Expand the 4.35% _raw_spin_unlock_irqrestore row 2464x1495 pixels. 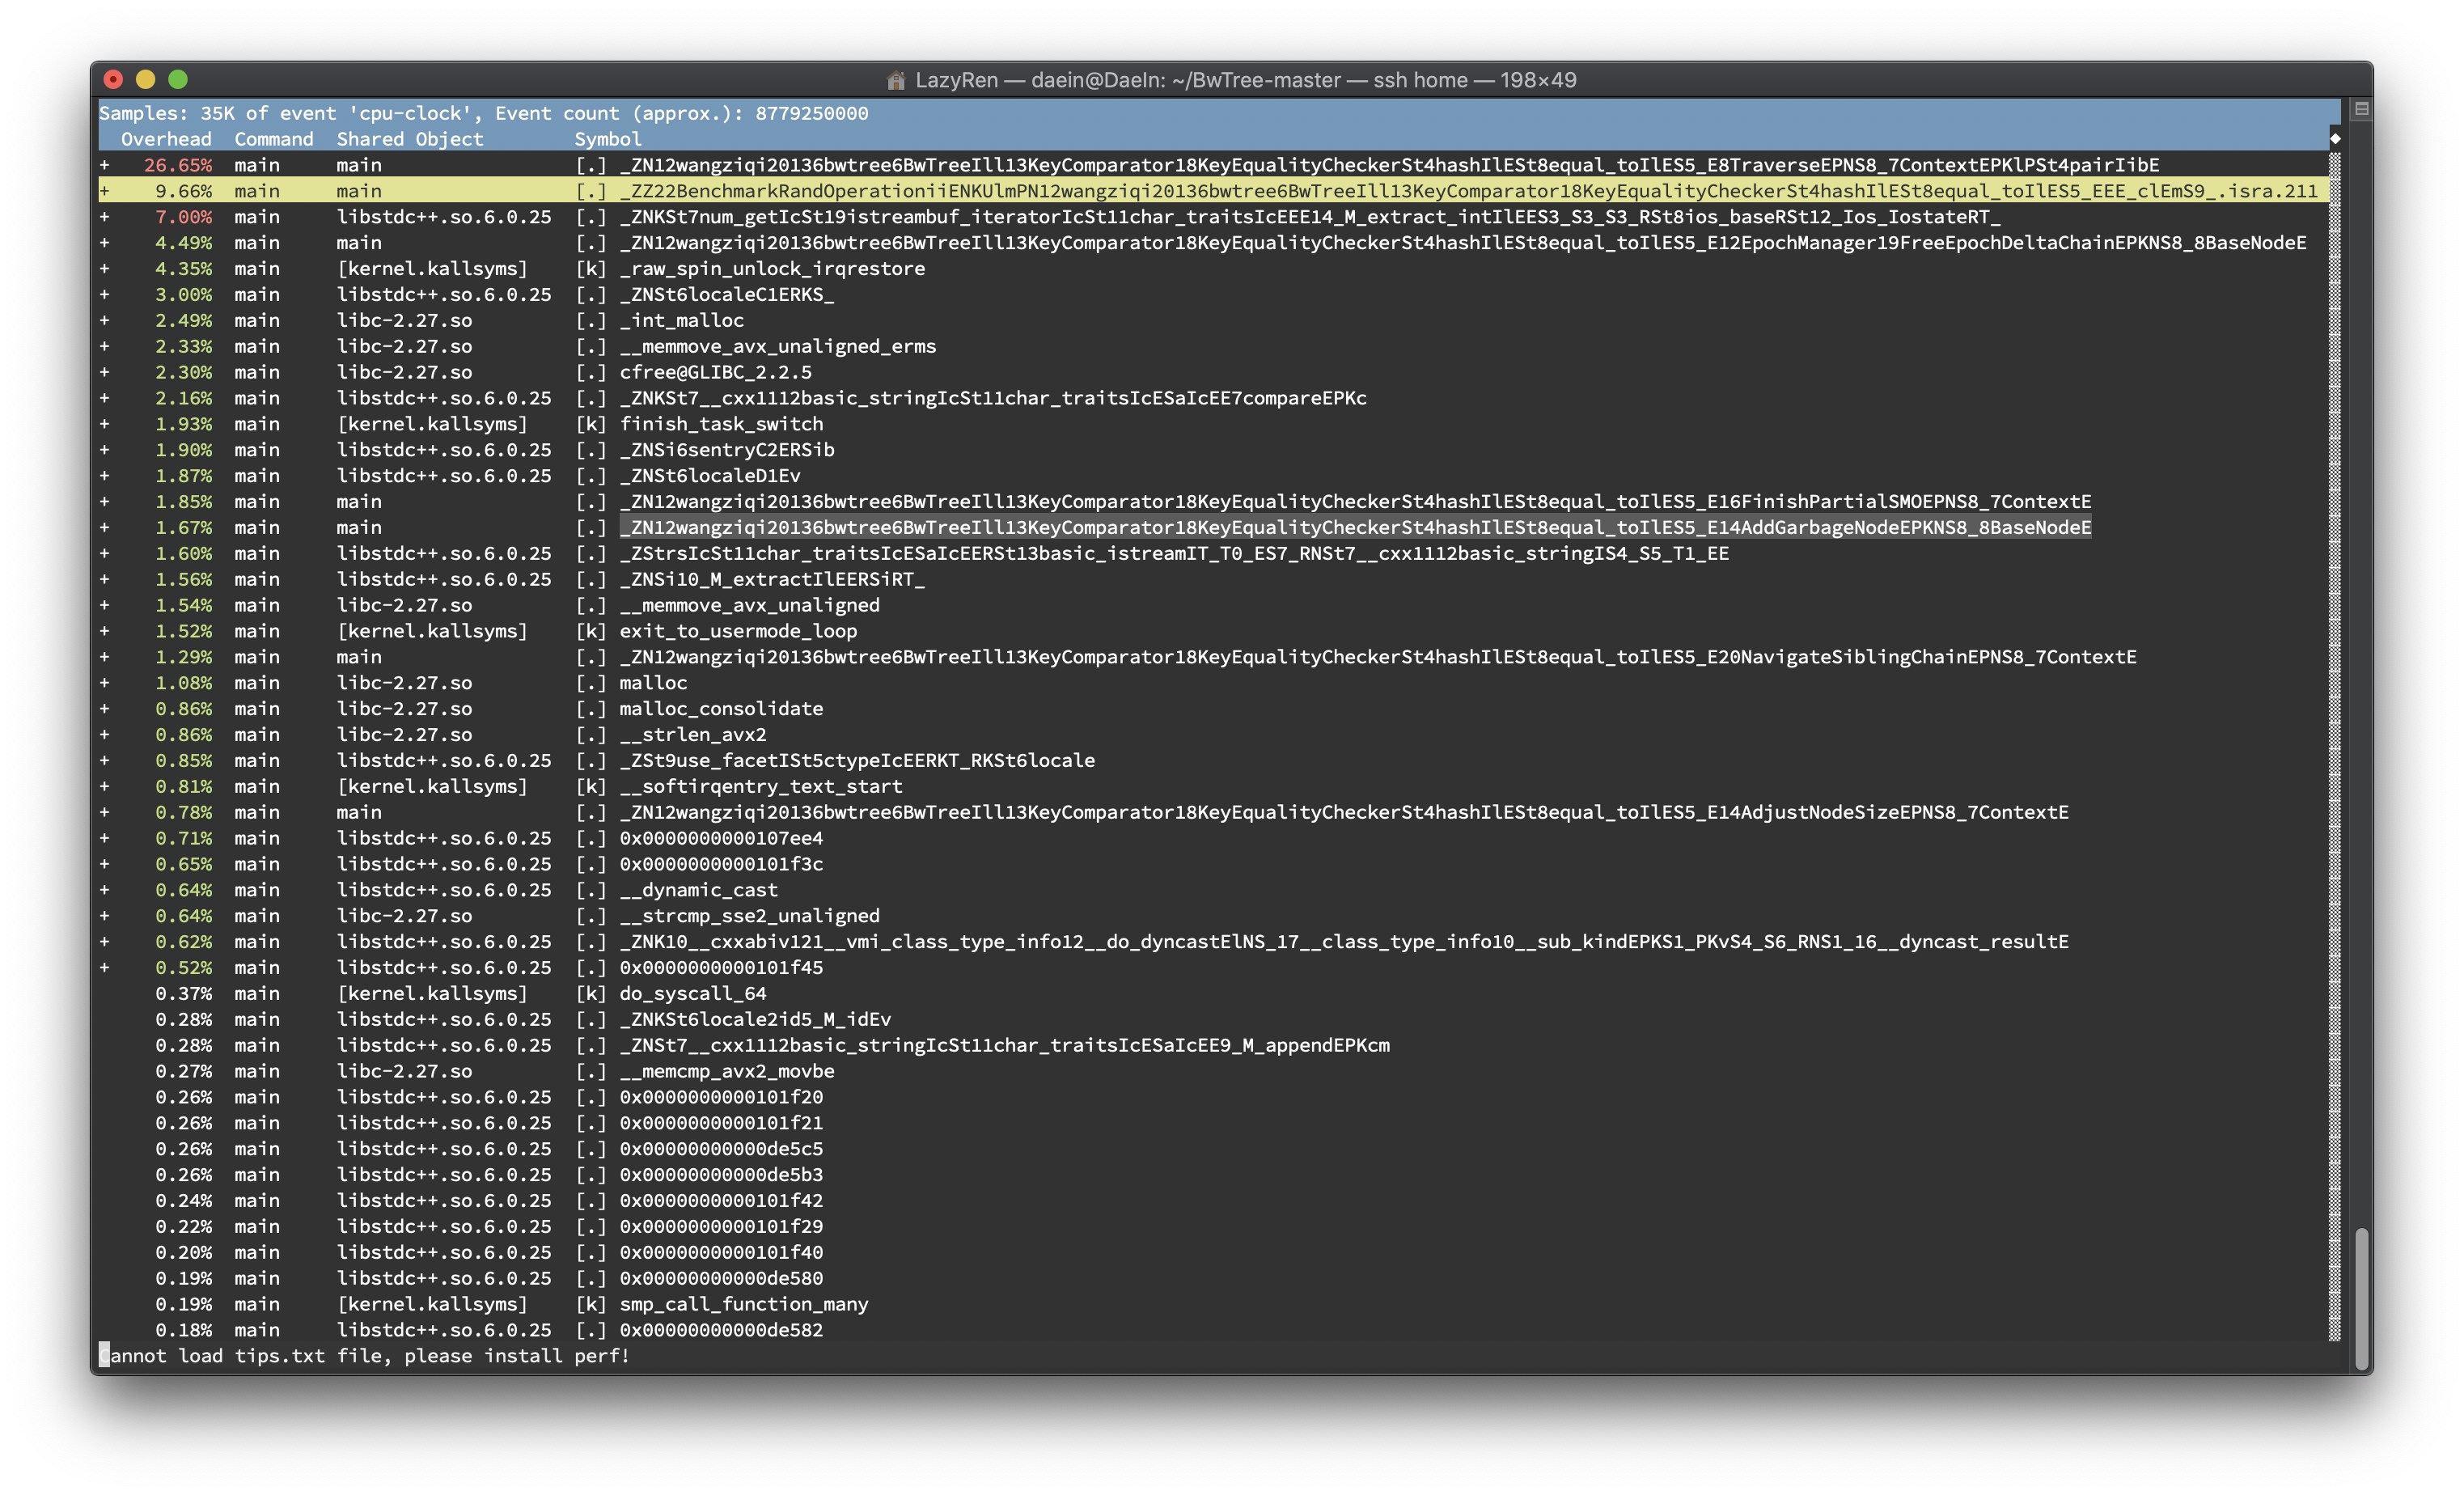pyautogui.click(x=104, y=269)
